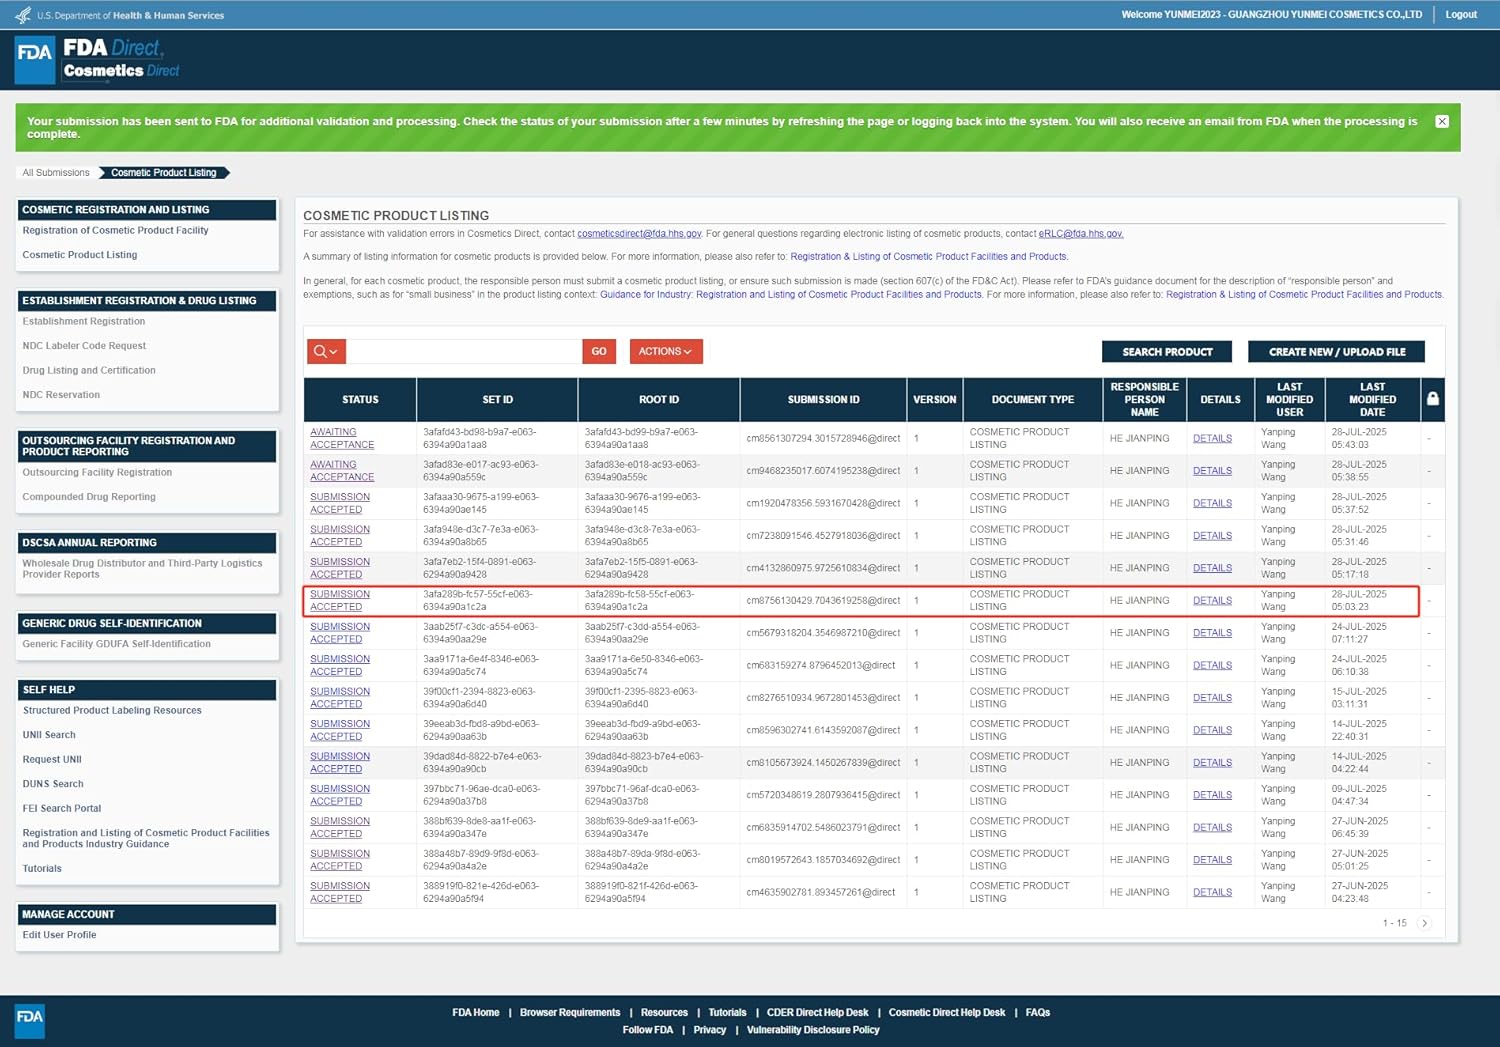Close the green notification banner
The image size is (1500, 1047).
[1441, 121]
